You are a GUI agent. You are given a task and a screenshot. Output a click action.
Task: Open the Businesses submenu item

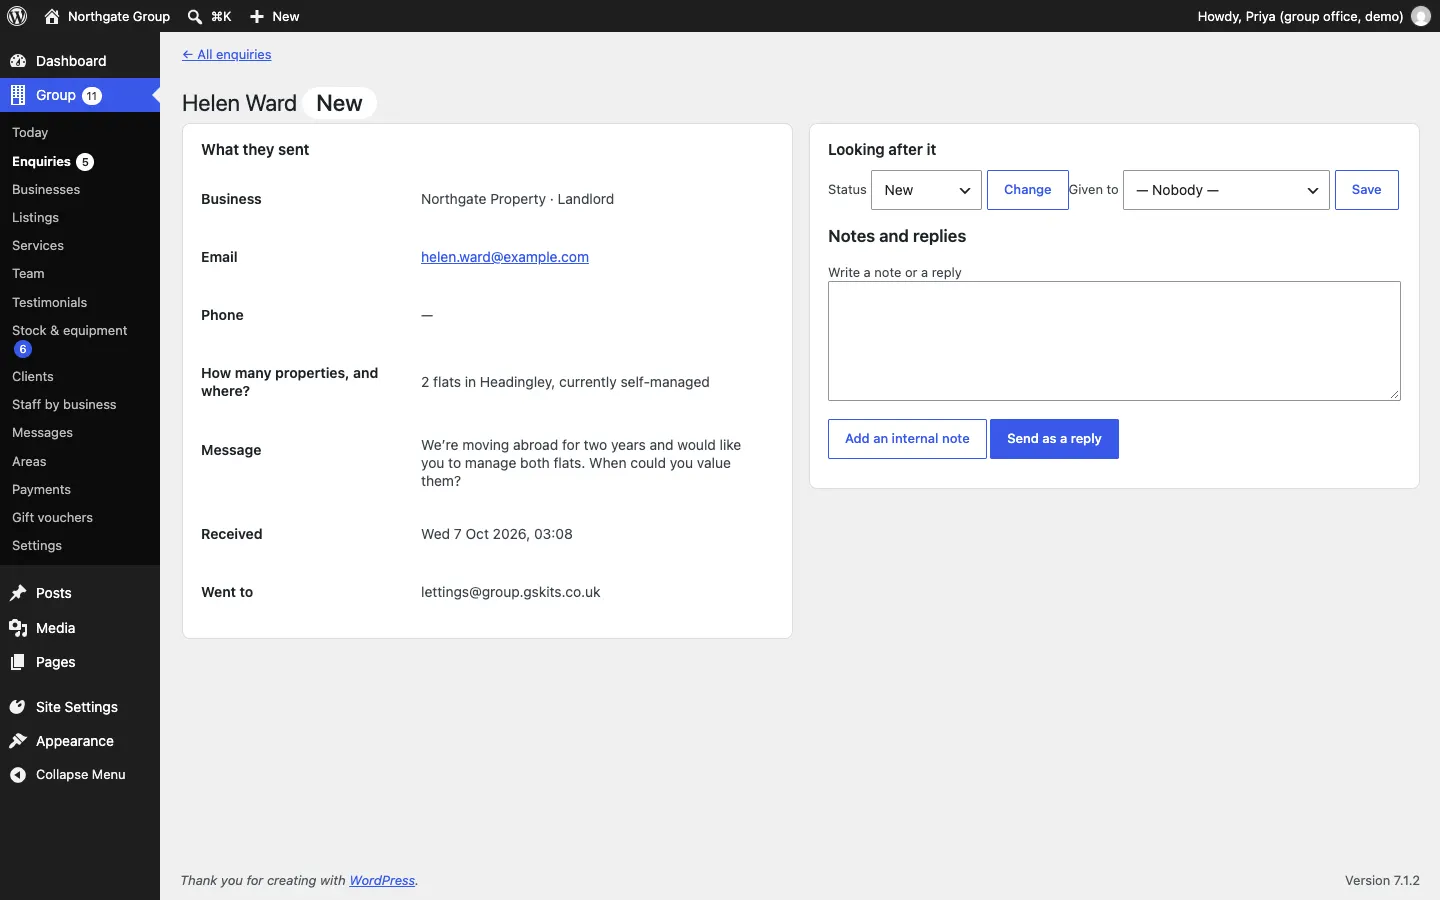[46, 189]
